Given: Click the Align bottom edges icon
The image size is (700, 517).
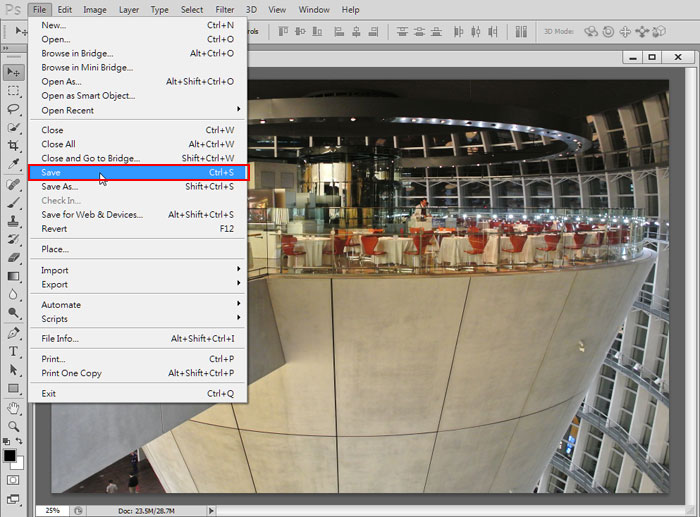Looking at the screenshot, I should click(317, 31).
